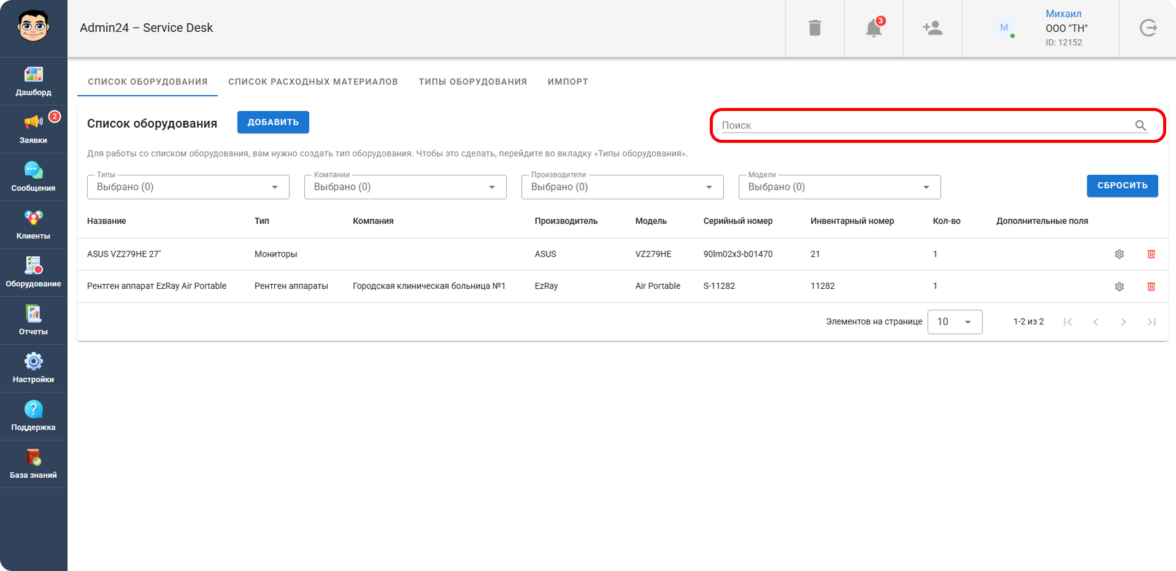
Task: Open settings gear for EzRay X-ray row
Action: (1119, 286)
